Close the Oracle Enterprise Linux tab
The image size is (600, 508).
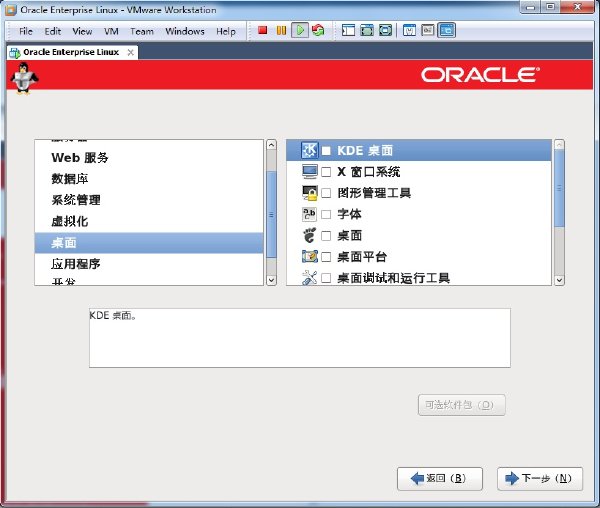tap(130, 52)
